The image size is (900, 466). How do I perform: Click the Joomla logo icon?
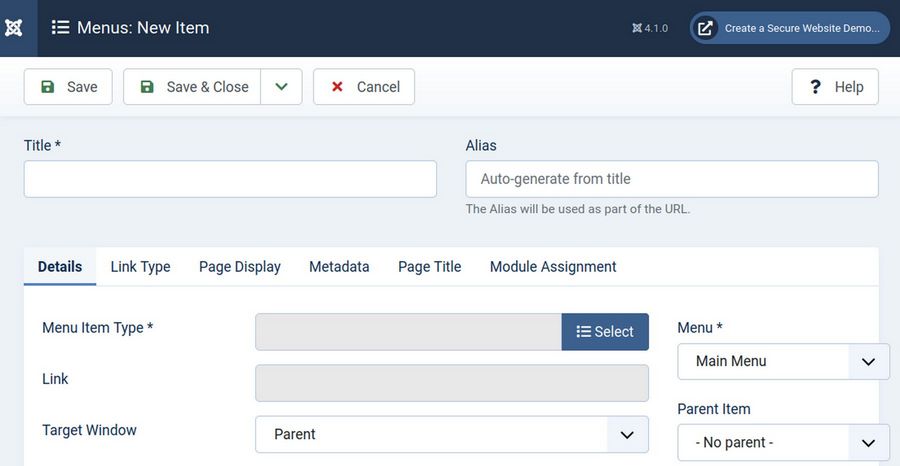(x=14, y=28)
